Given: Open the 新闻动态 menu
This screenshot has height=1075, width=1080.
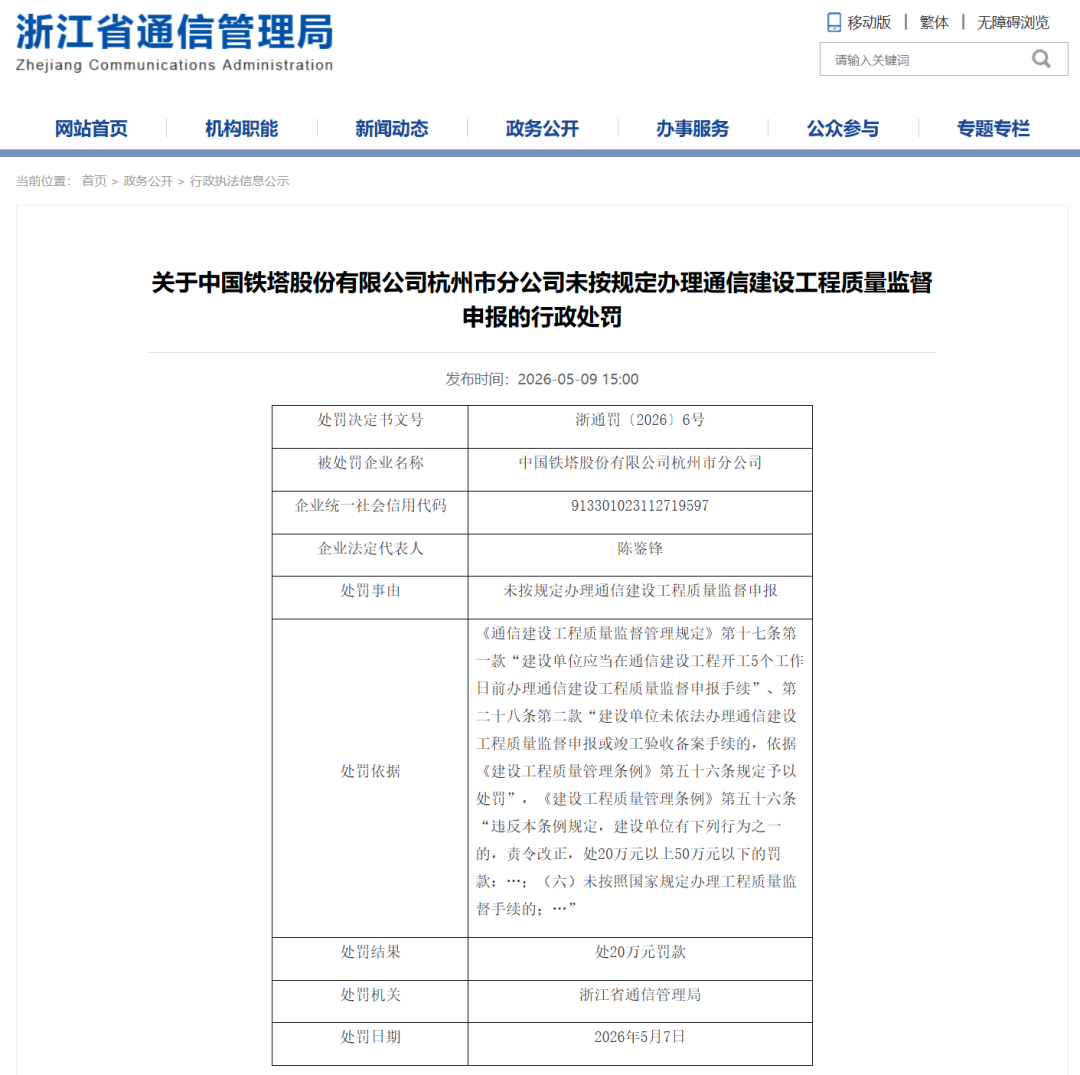Looking at the screenshot, I should (x=392, y=128).
